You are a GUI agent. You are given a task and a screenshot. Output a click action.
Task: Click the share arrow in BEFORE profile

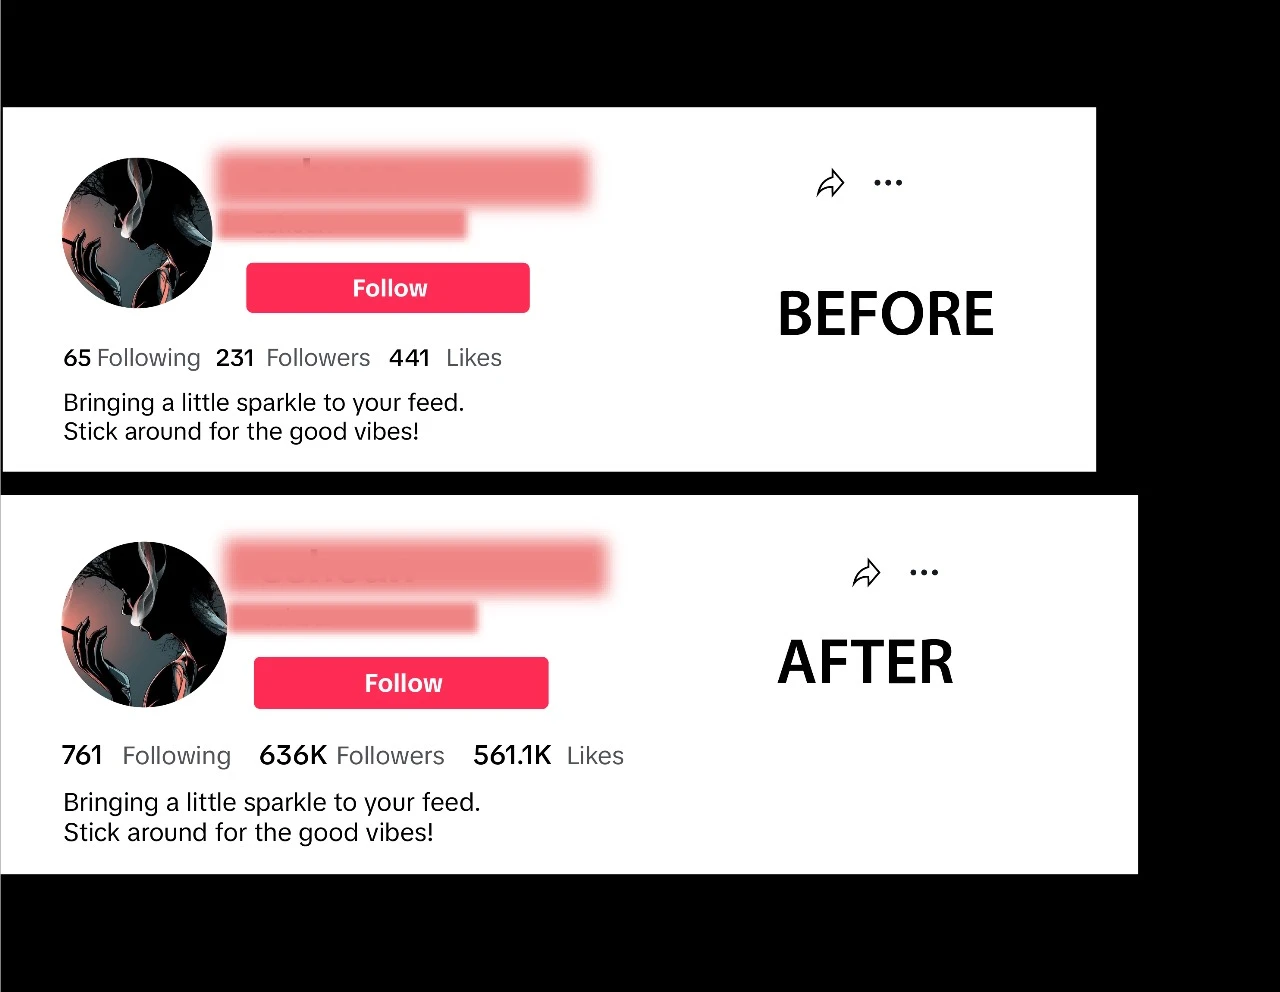tap(831, 183)
